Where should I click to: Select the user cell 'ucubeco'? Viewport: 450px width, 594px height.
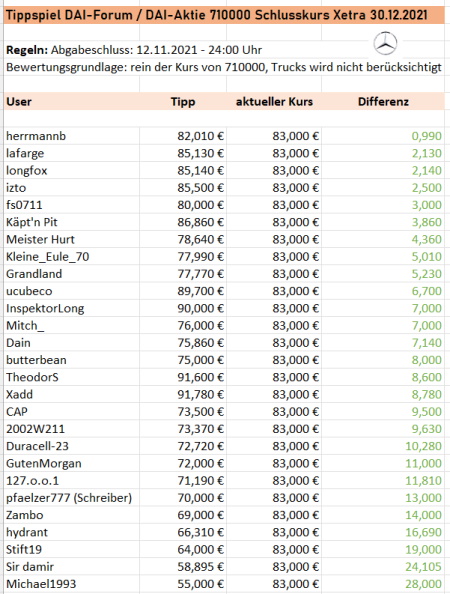[x=29, y=291]
